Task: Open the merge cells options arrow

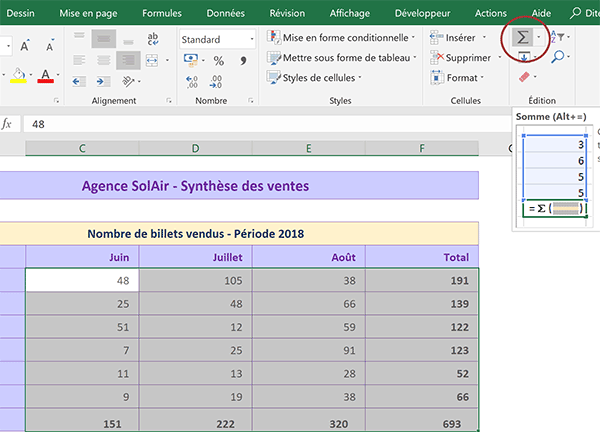Action: click(167, 60)
